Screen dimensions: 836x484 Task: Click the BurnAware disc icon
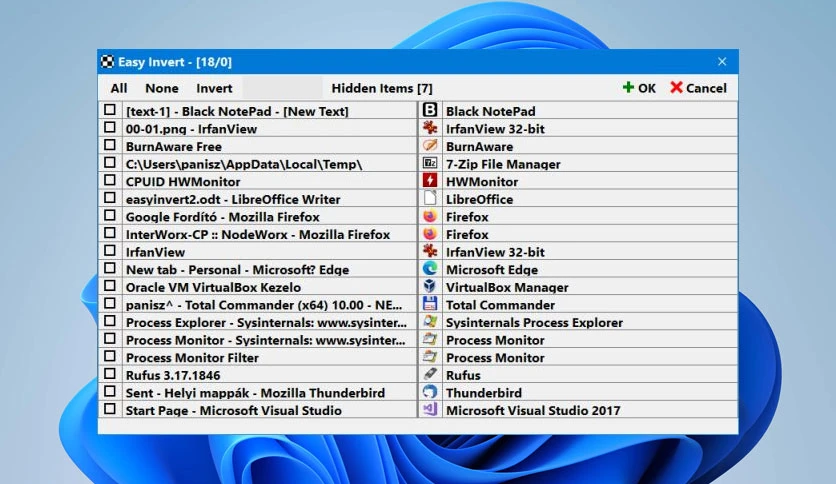pos(430,145)
